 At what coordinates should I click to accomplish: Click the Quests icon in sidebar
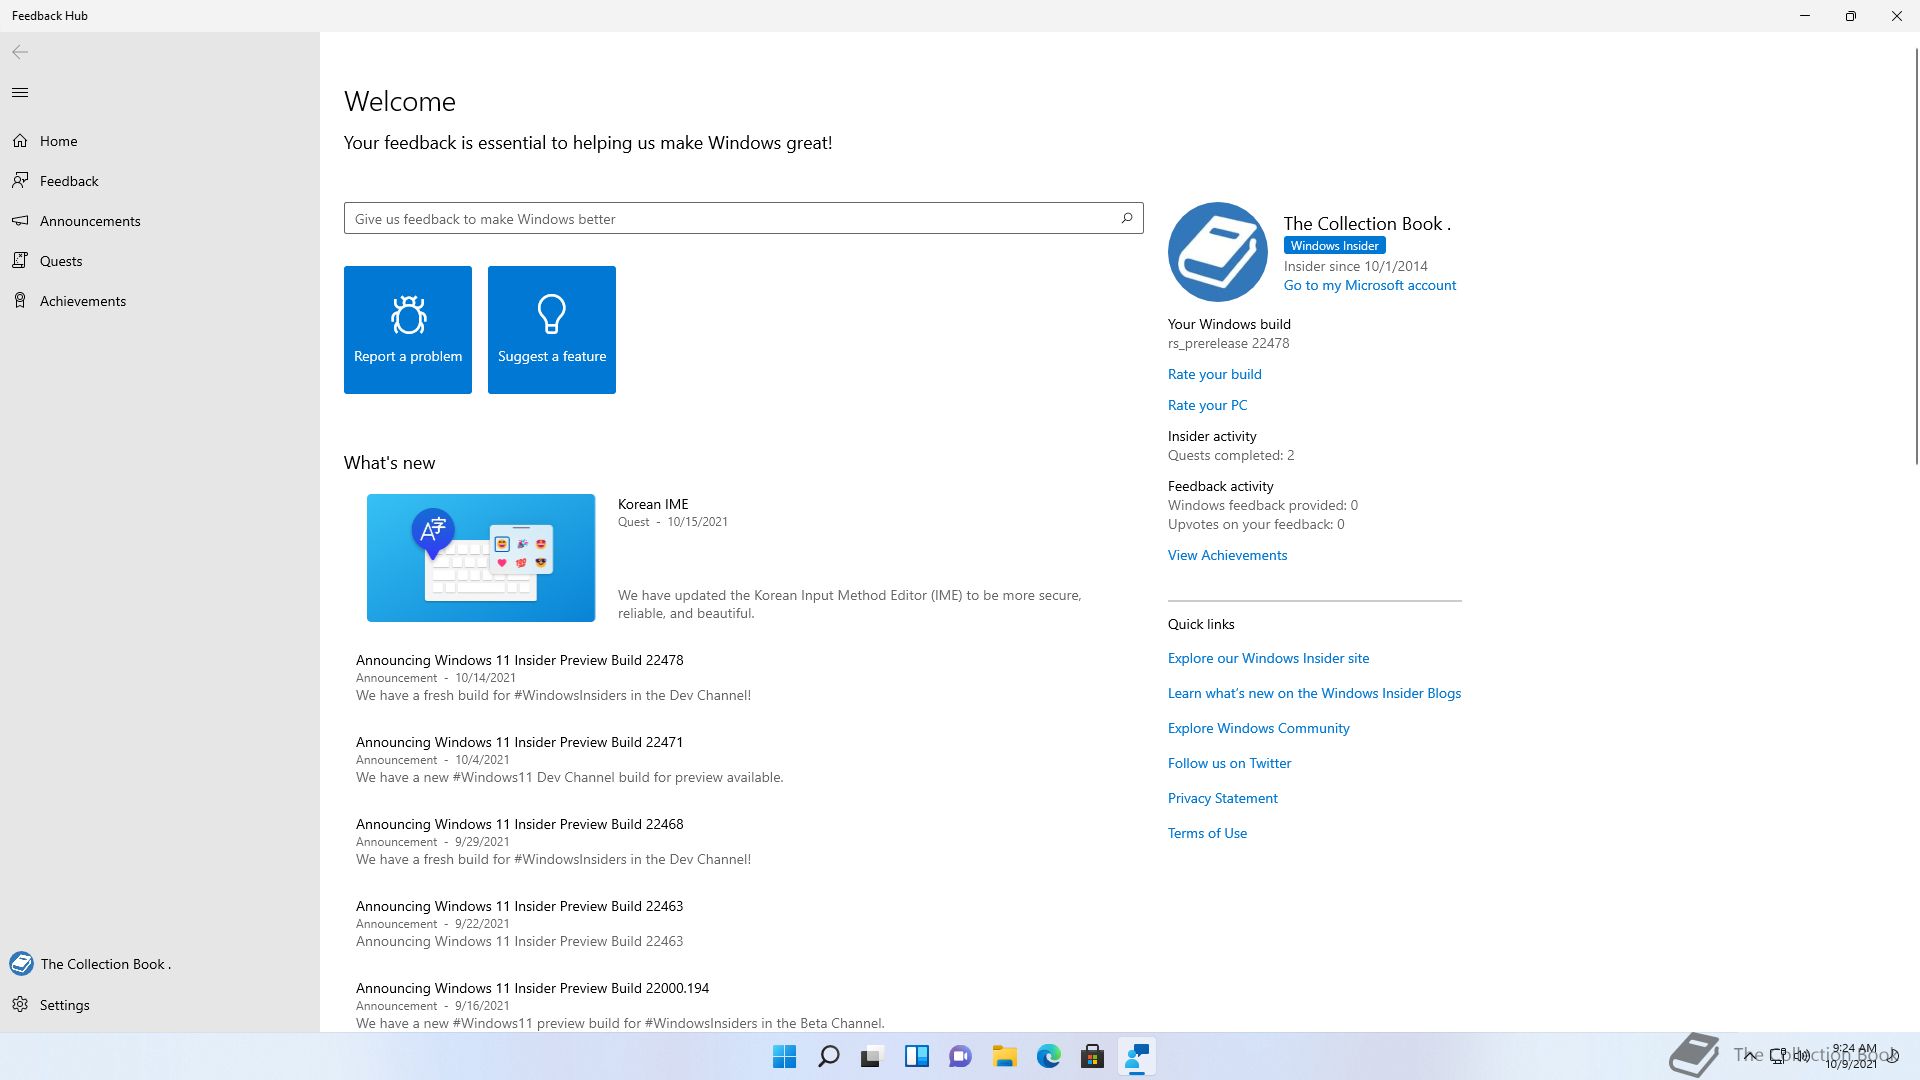[x=20, y=260]
